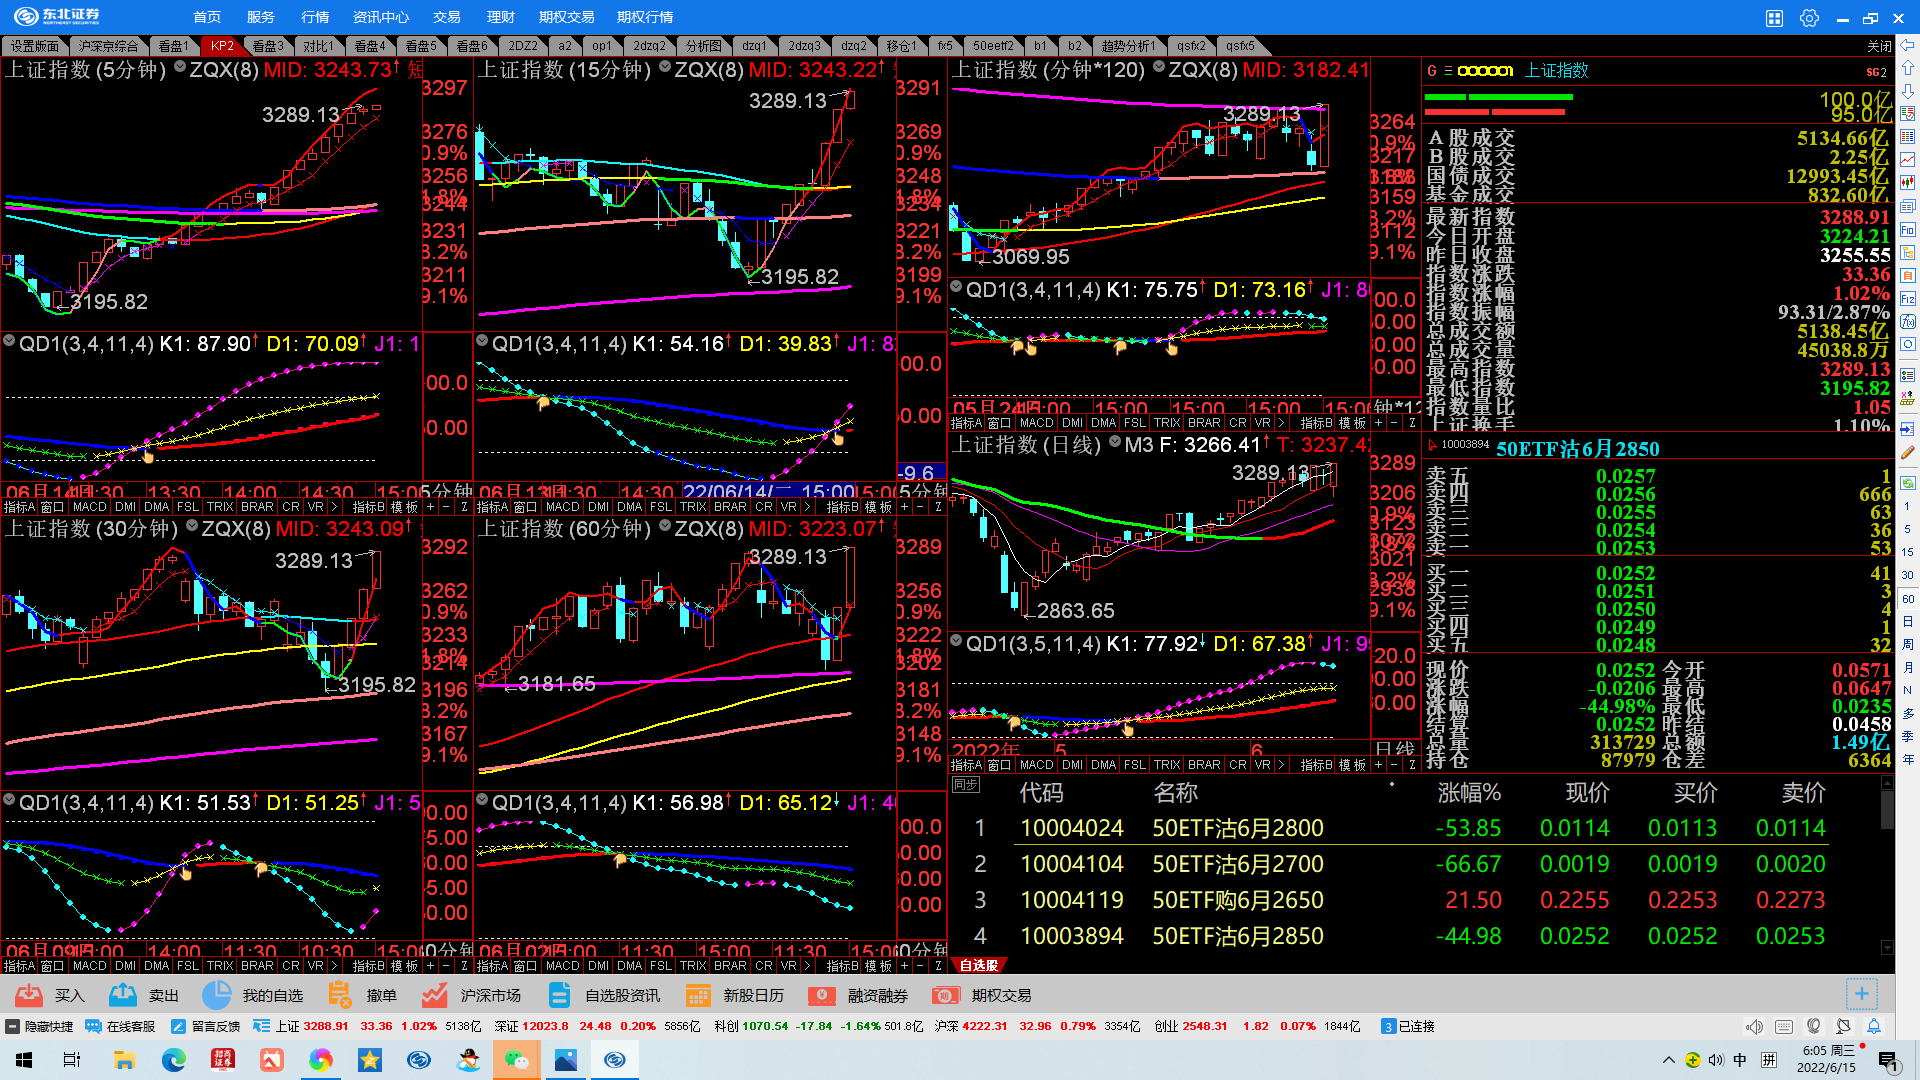This screenshot has height=1080, width=1920.
Task: Open the cancel order (撤单) icon
Action: [x=340, y=995]
